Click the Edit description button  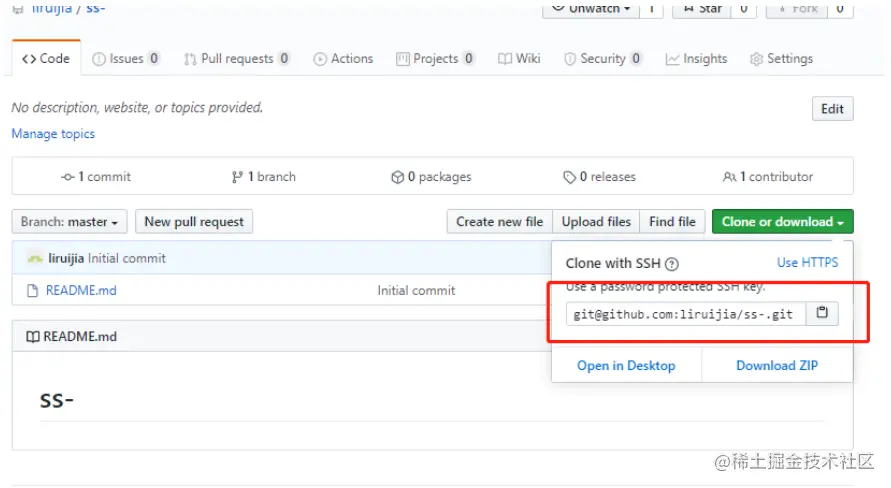pyautogui.click(x=832, y=109)
